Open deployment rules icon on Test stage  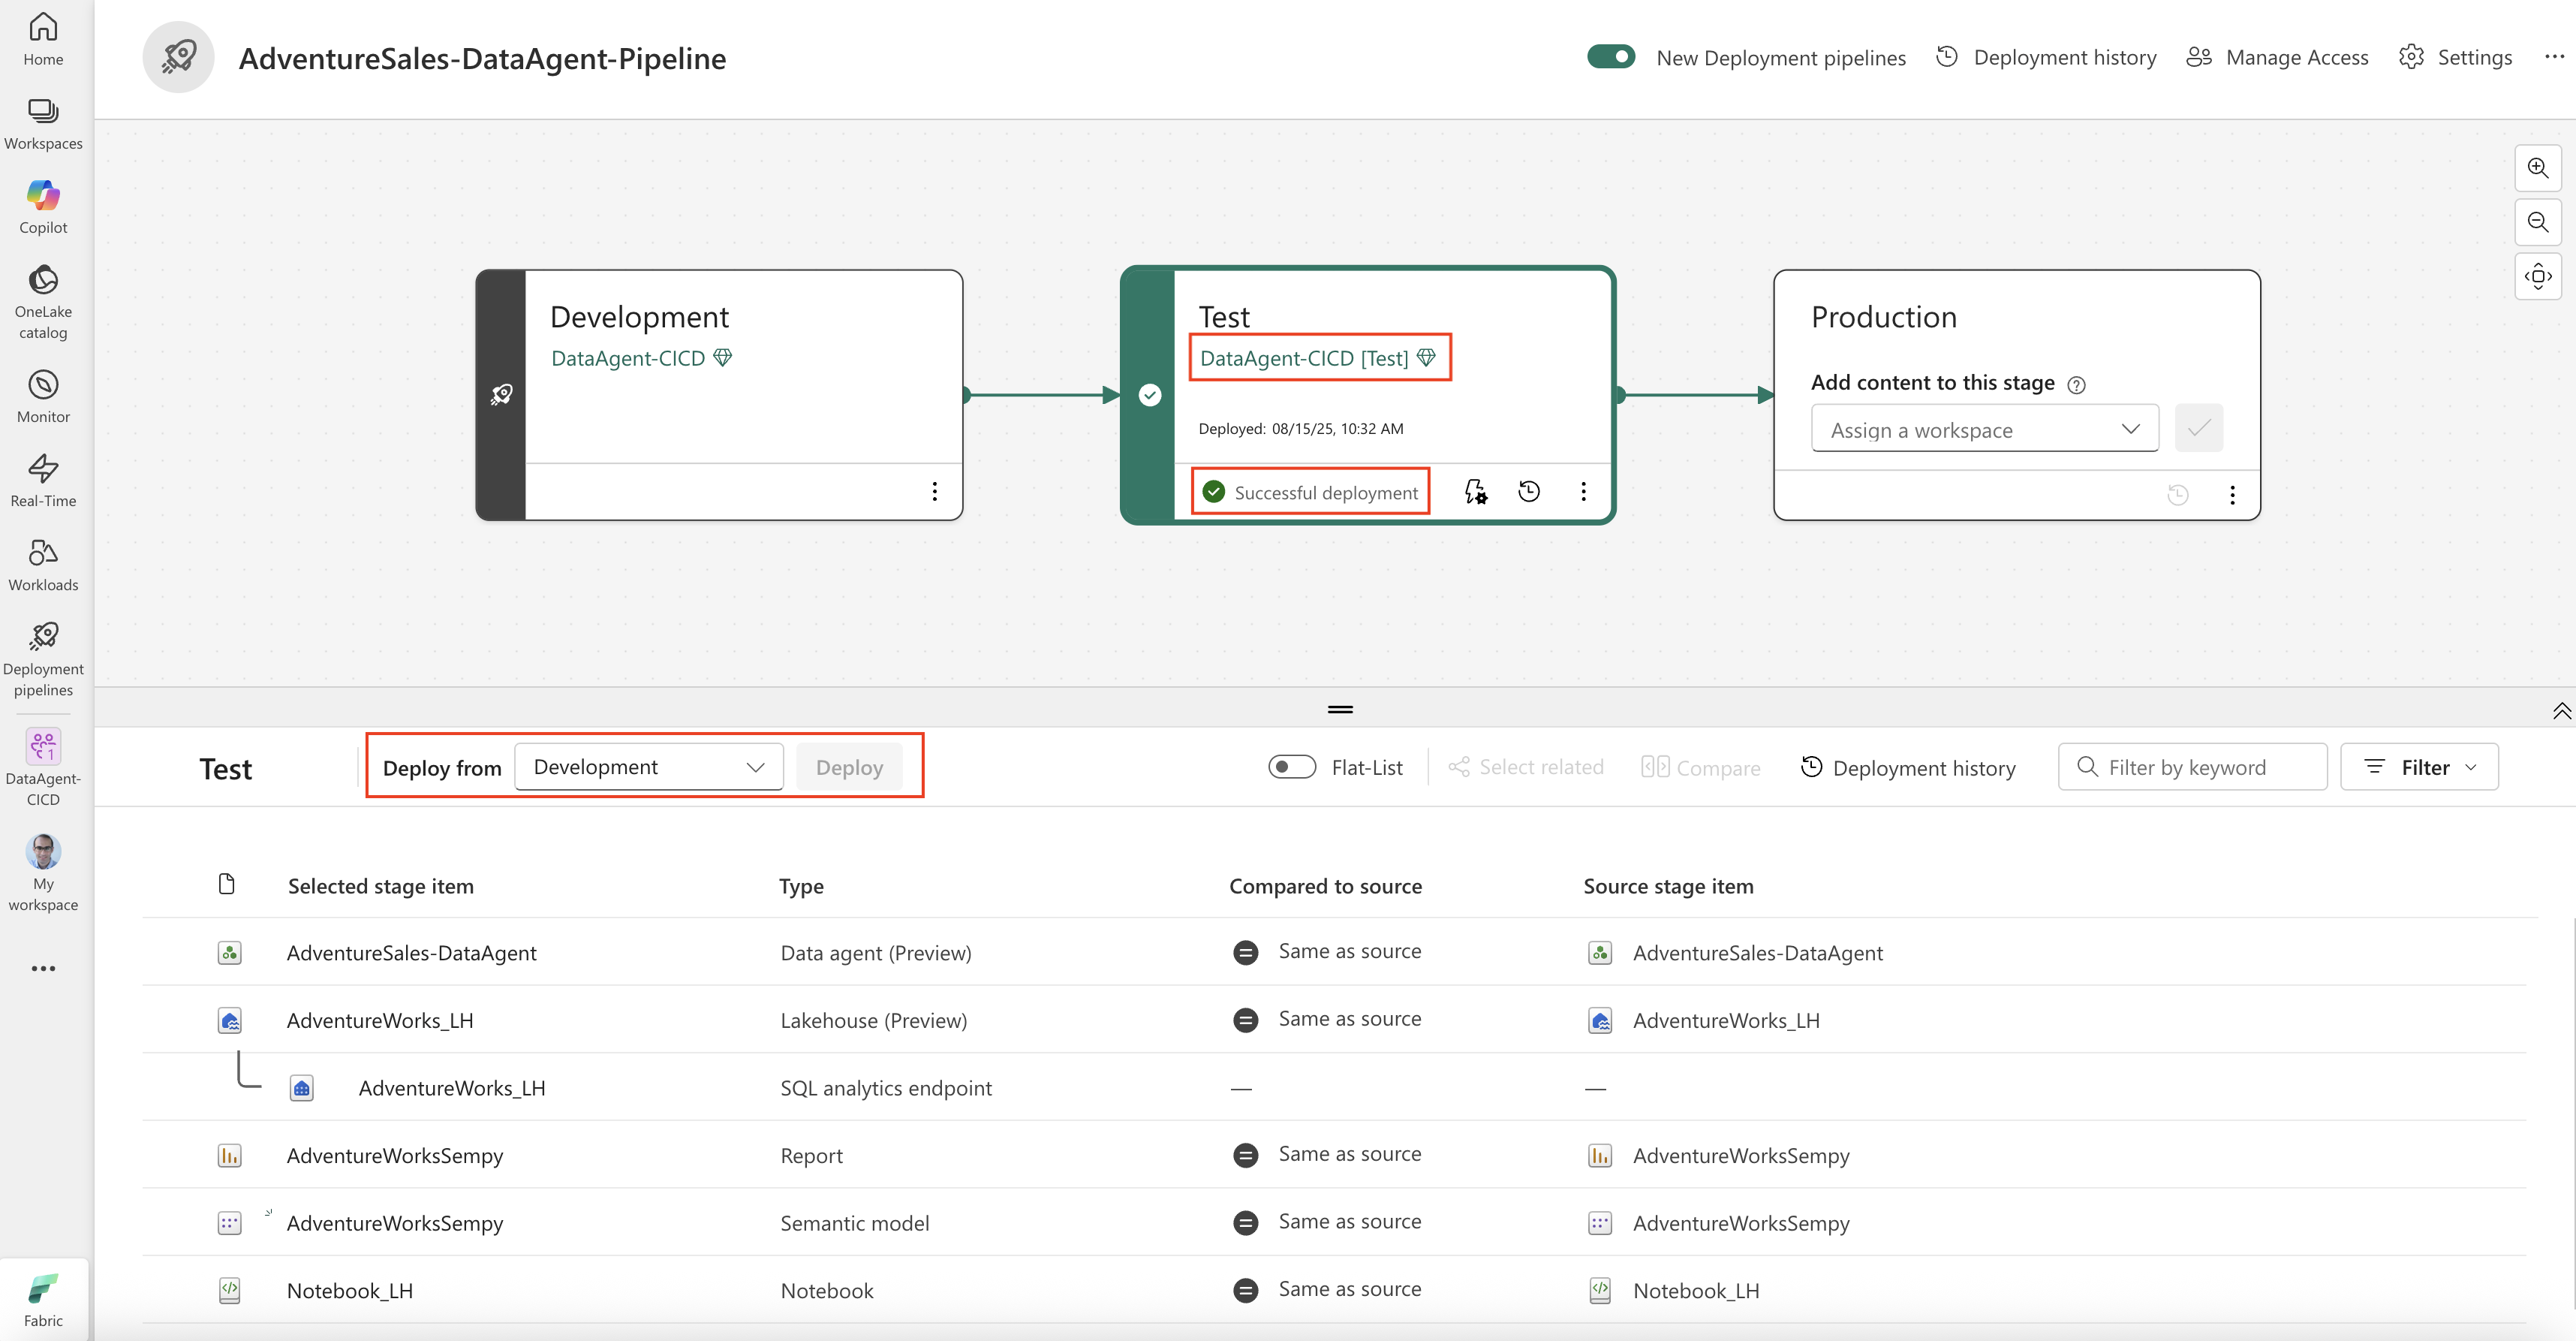(1475, 491)
